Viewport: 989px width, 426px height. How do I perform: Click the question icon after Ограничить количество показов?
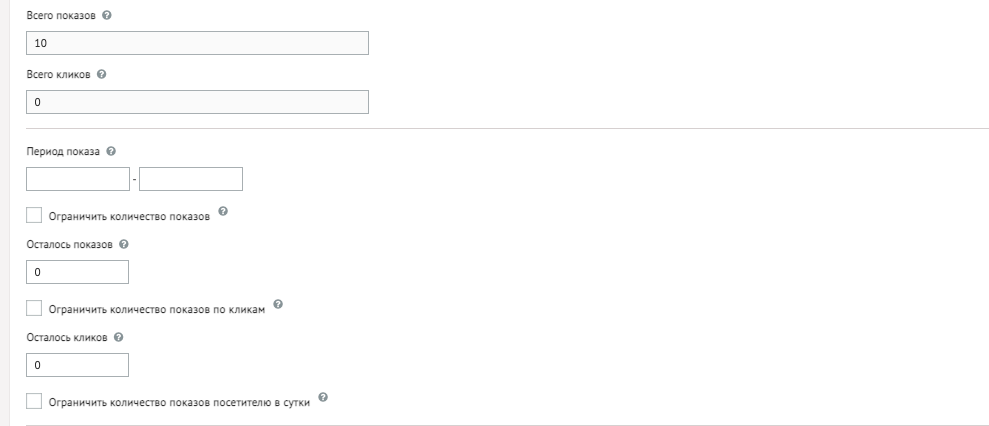(223, 211)
